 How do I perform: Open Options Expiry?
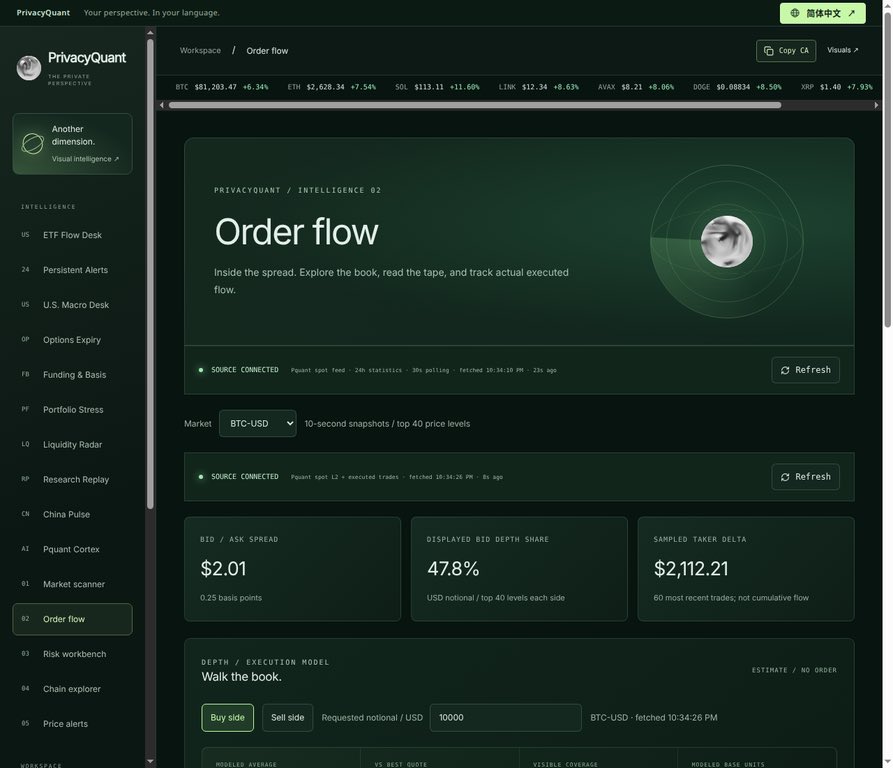72,340
